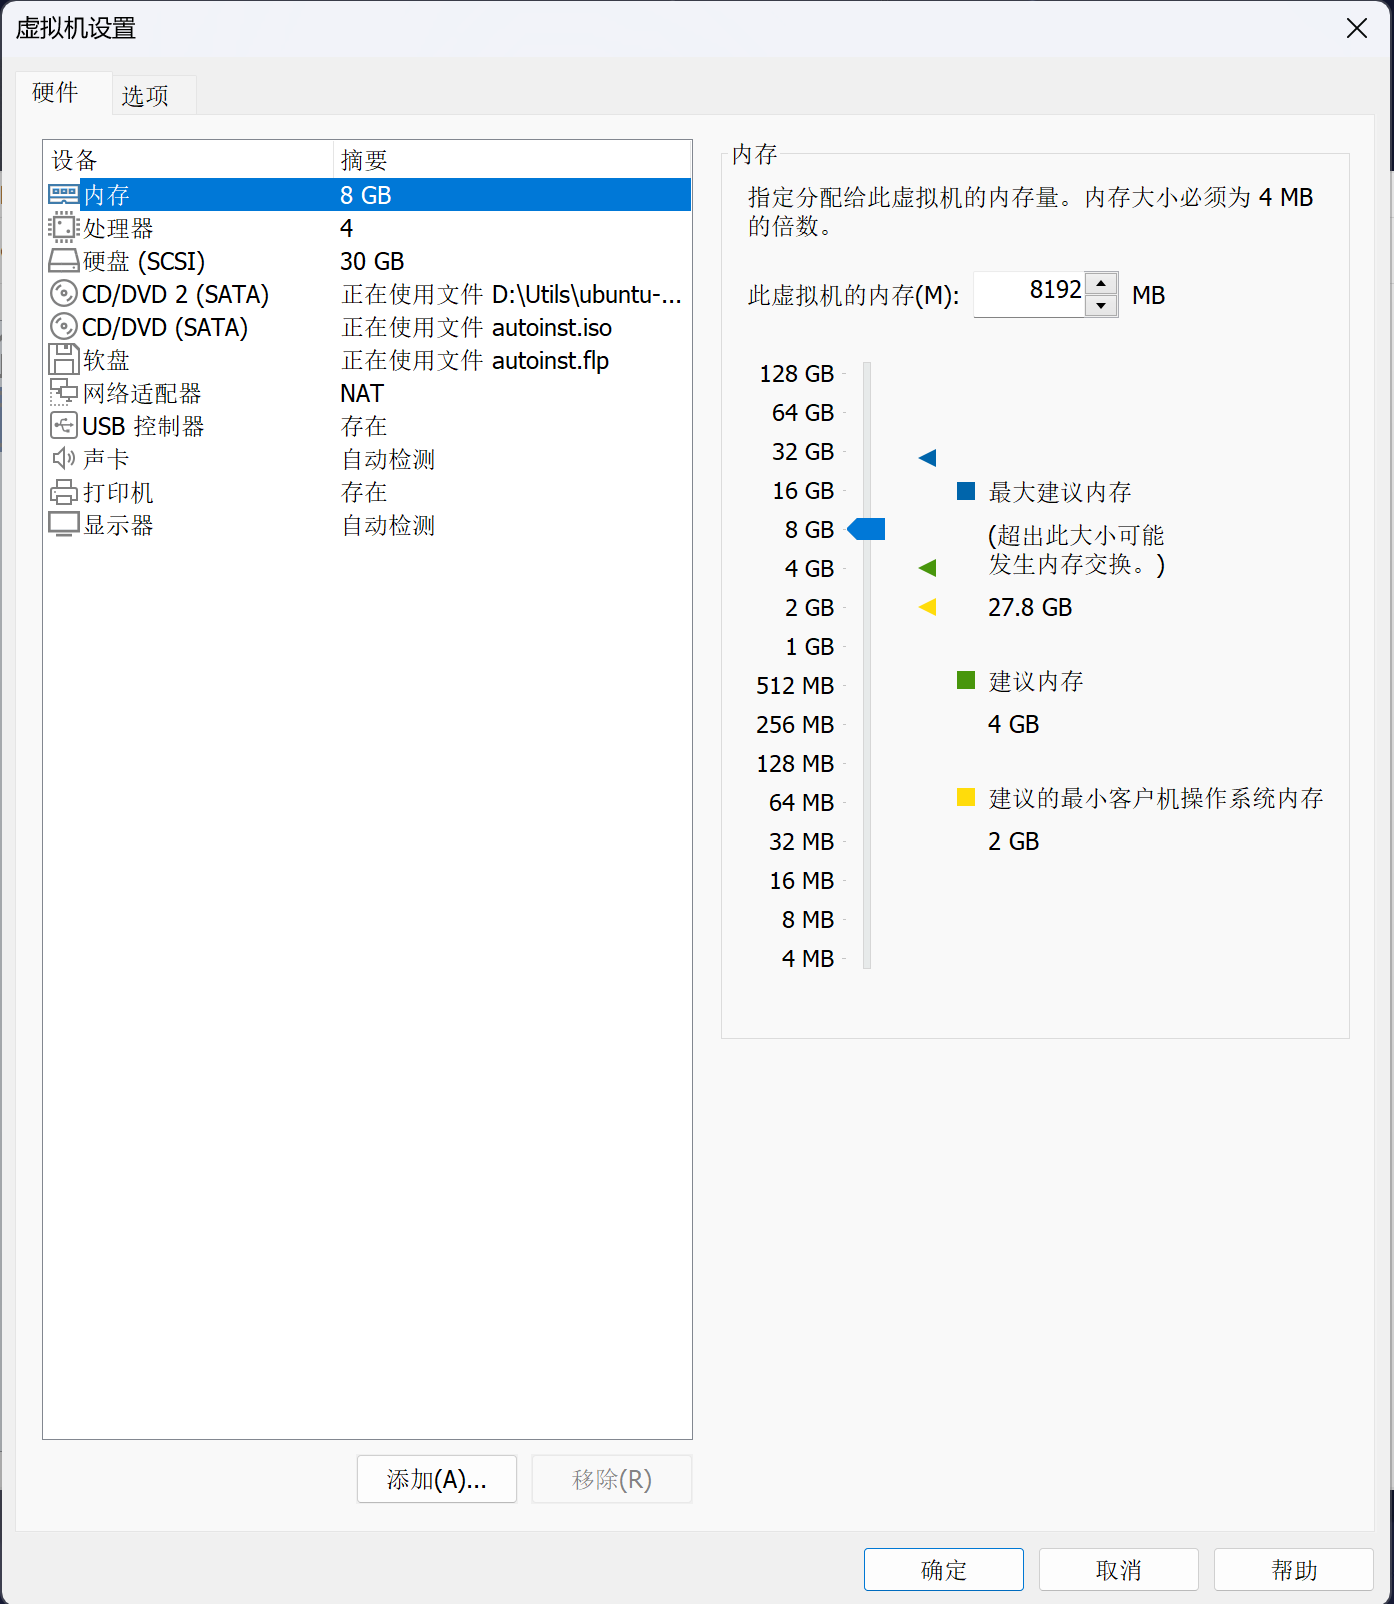Screen dimensions: 1394x1604
Task: Confirm with the OK (确定) button
Action: [x=944, y=1570]
